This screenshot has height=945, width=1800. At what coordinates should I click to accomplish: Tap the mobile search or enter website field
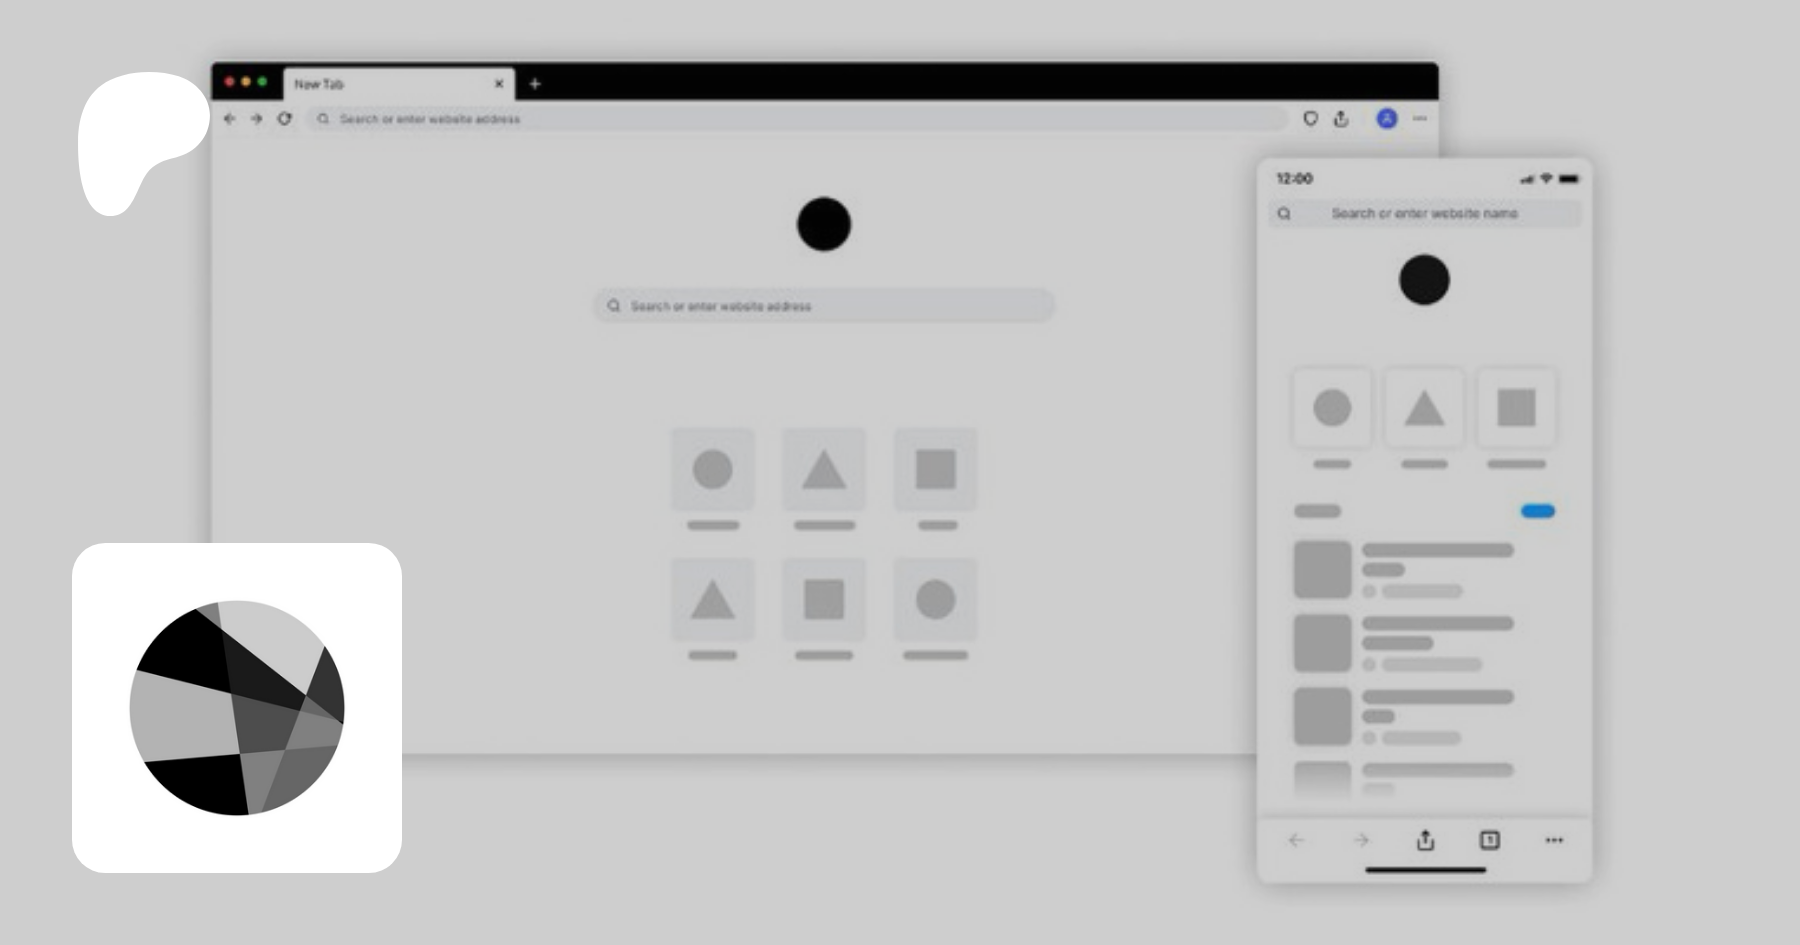(x=1424, y=213)
